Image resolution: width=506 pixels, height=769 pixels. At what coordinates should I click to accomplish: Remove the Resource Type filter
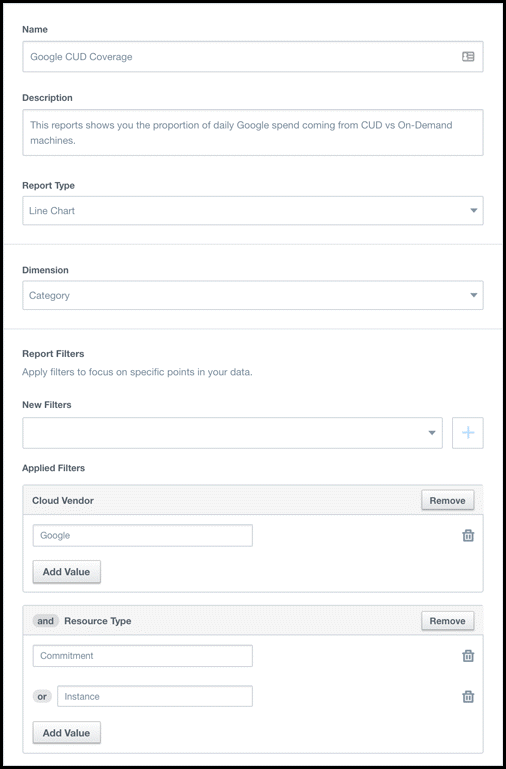pos(448,621)
